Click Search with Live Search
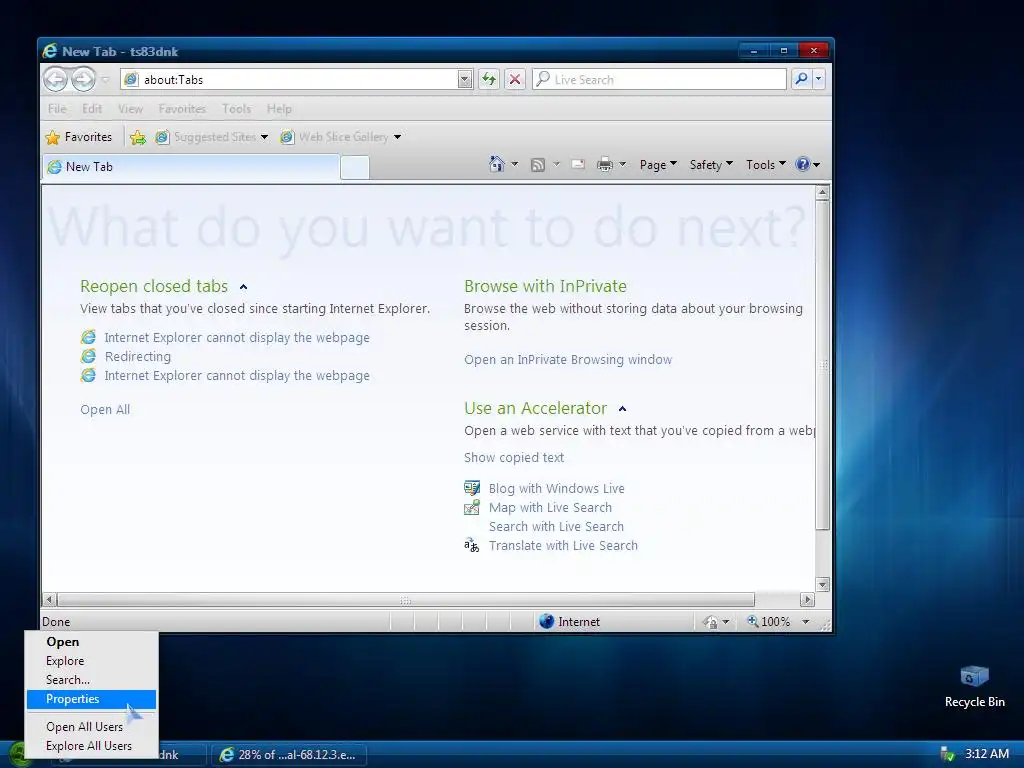 pyautogui.click(x=556, y=526)
